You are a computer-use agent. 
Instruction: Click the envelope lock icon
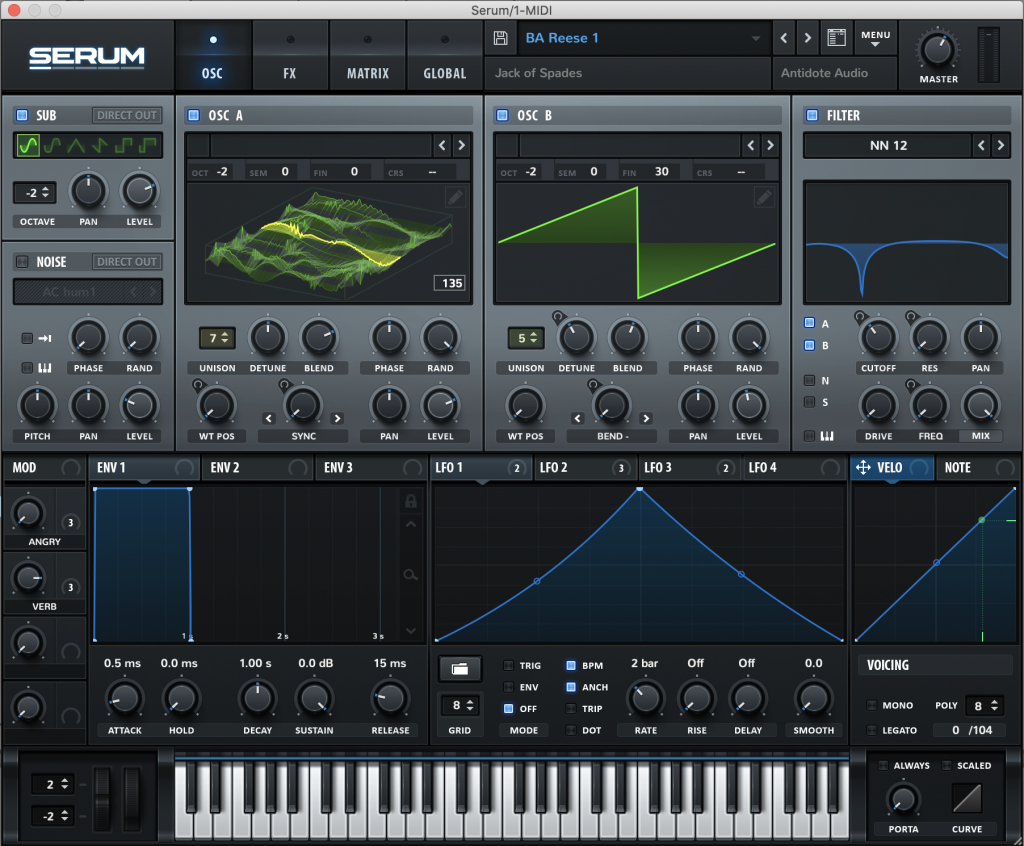[x=410, y=501]
